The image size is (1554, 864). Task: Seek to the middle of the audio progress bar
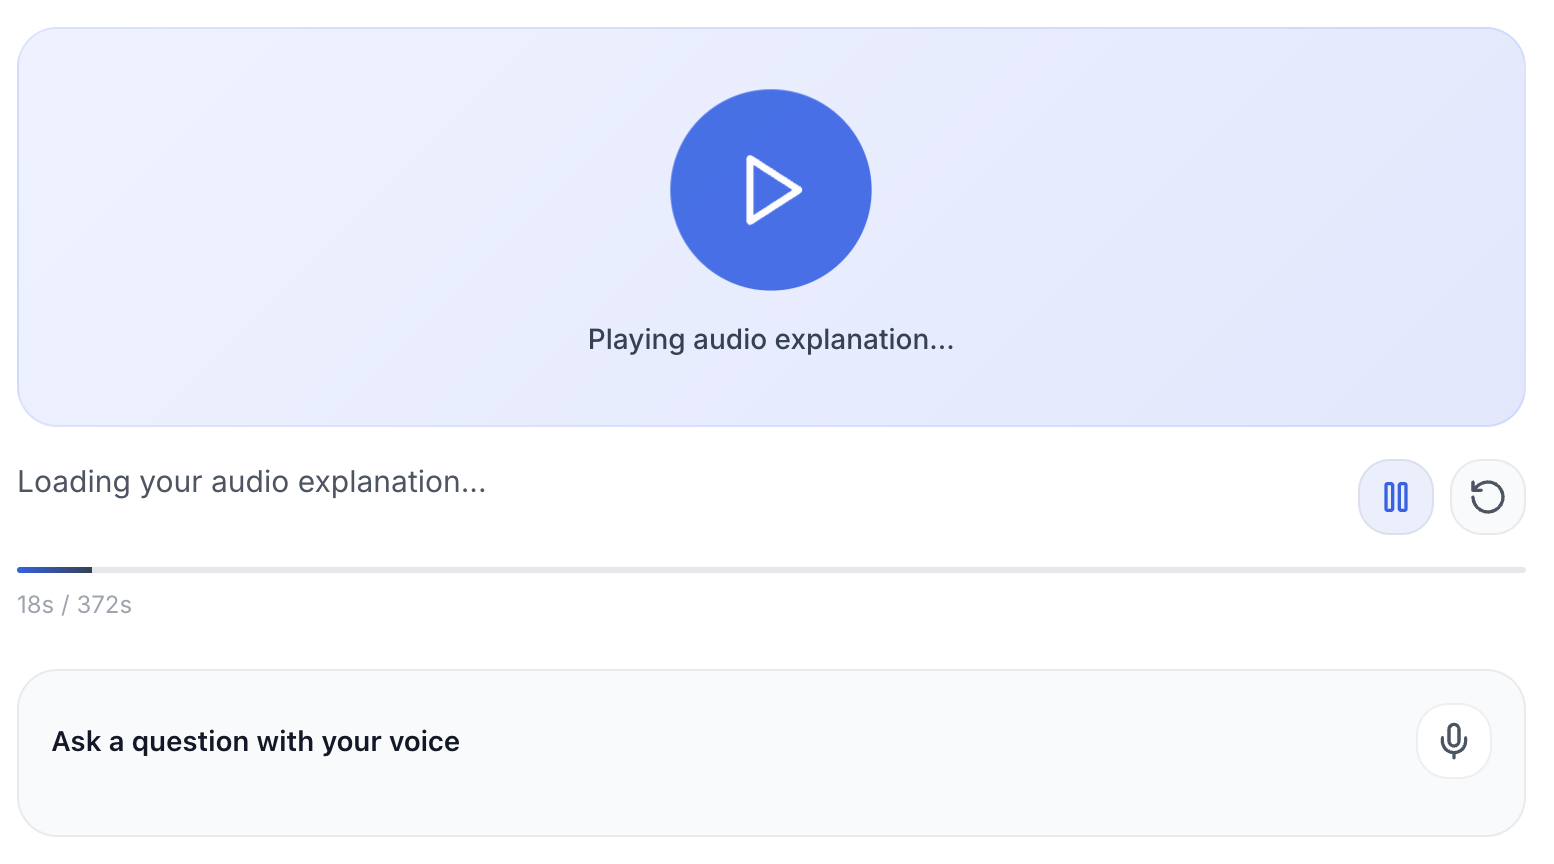click(771, 570)
